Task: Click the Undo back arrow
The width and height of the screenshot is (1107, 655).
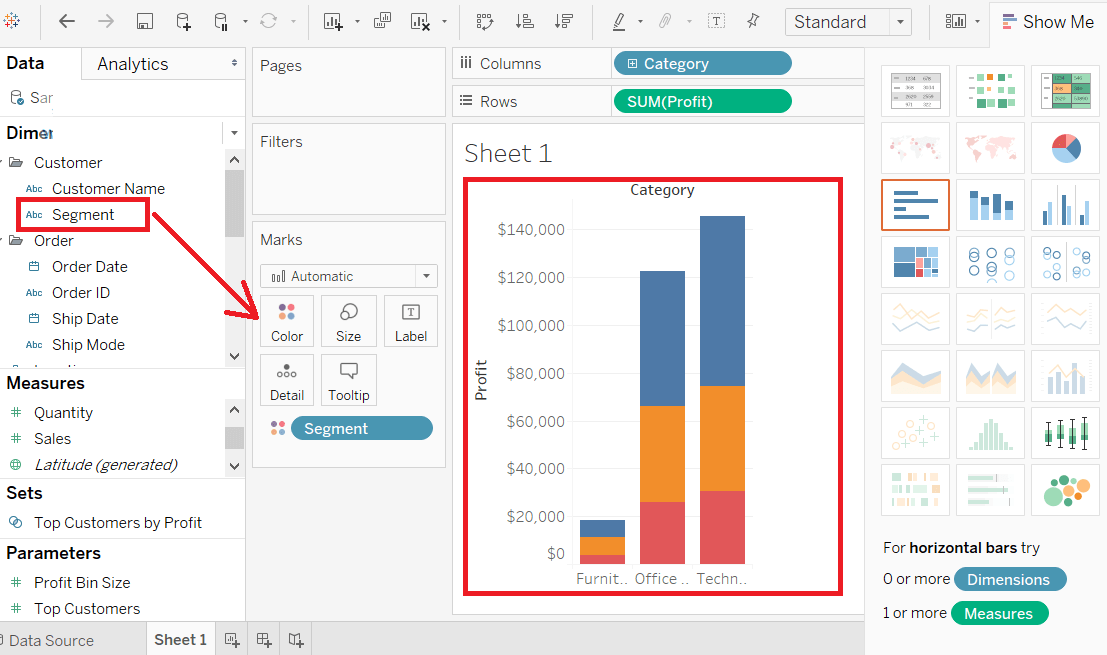Action: click(x=67, y=21)
